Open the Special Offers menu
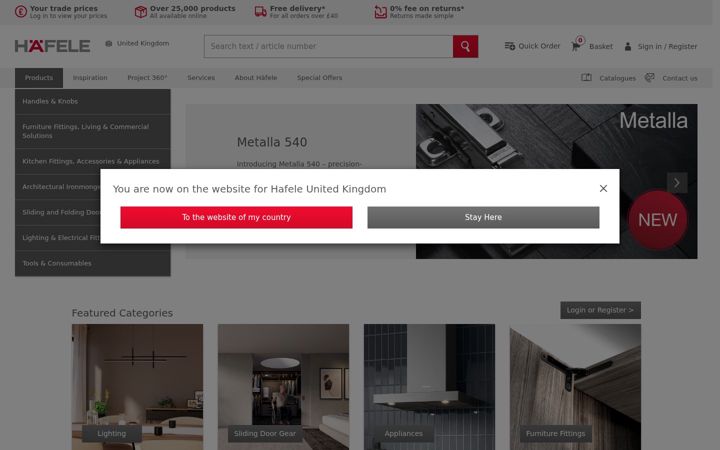Screen dimensions: 720x450 [320, 78]
